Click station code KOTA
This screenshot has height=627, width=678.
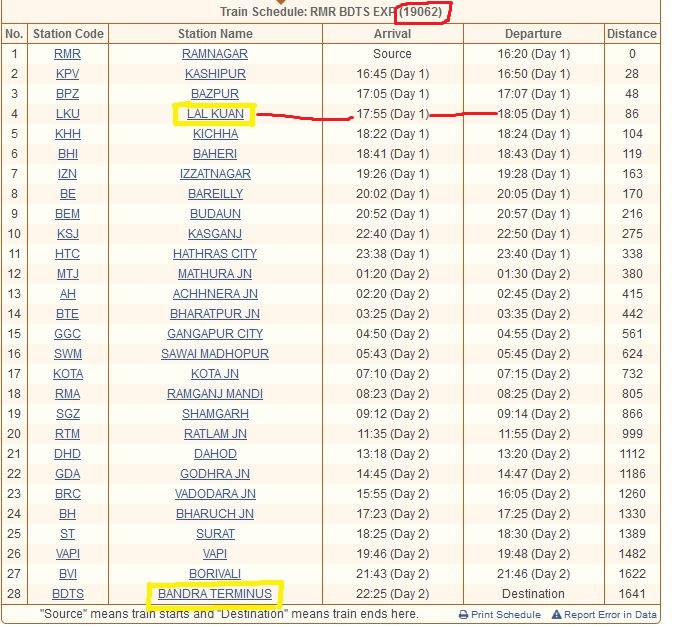tap(68, 374)
